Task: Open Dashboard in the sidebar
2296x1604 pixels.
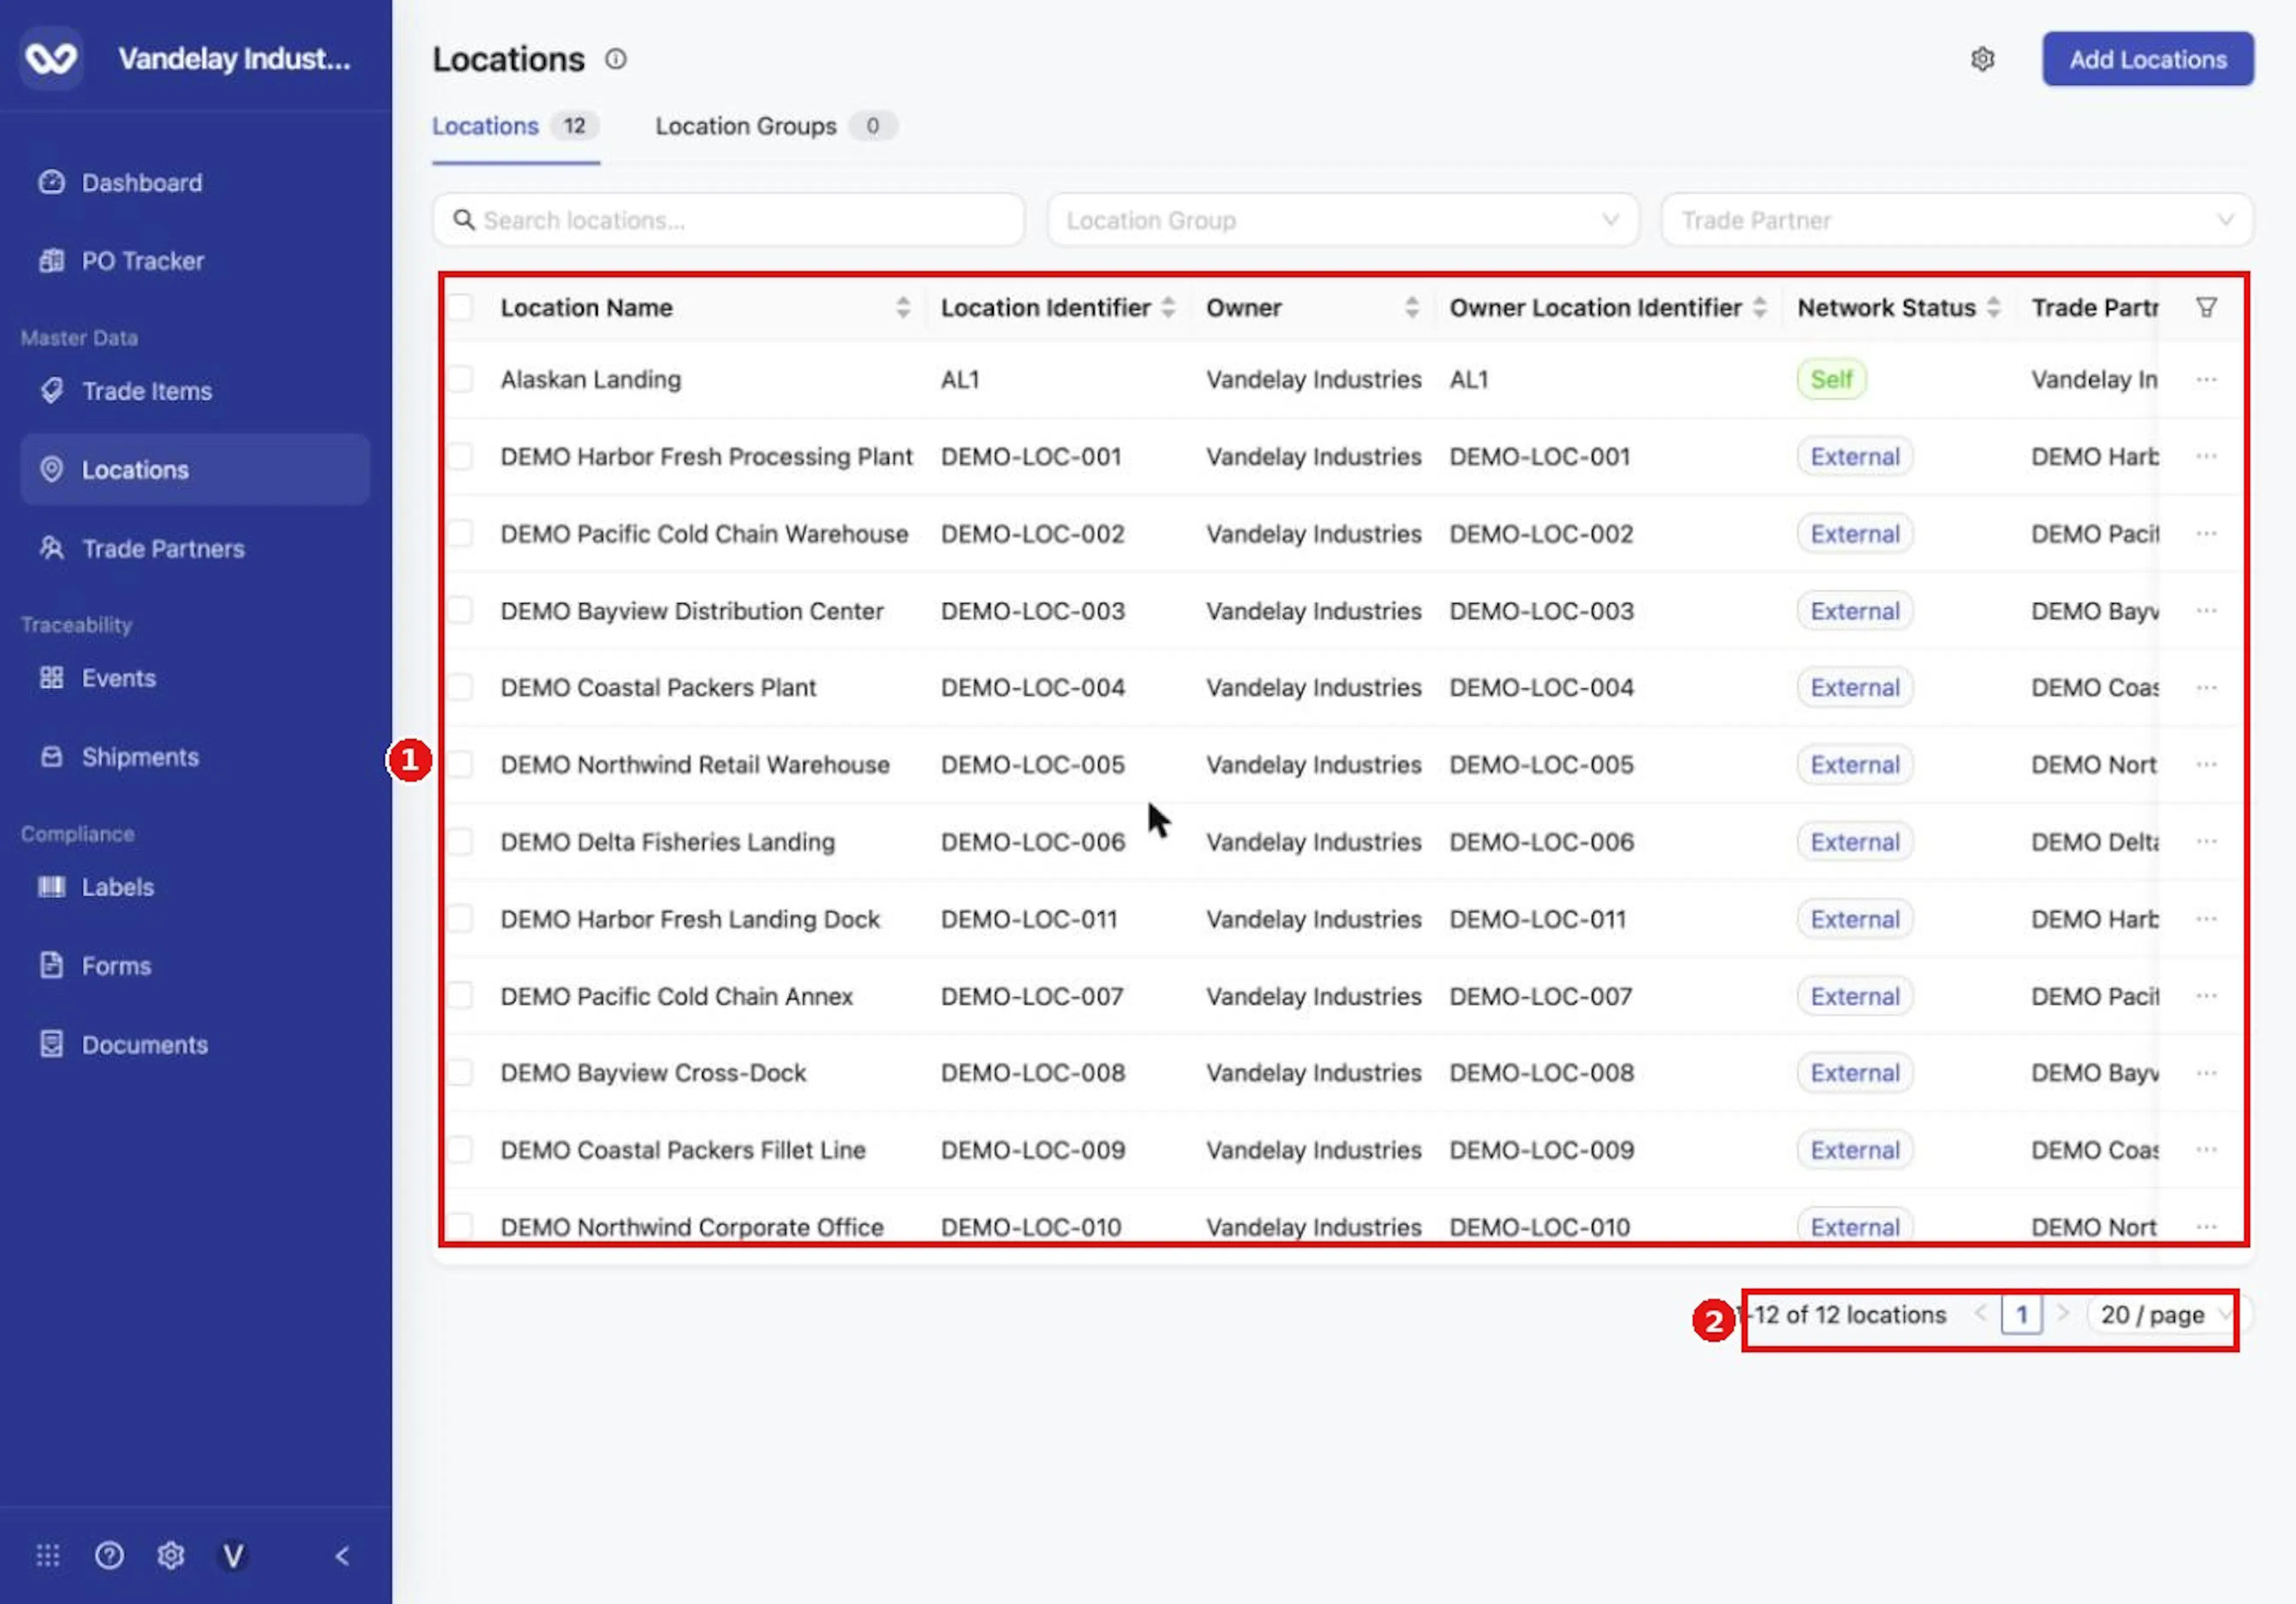Action: (x=195, y=183)
